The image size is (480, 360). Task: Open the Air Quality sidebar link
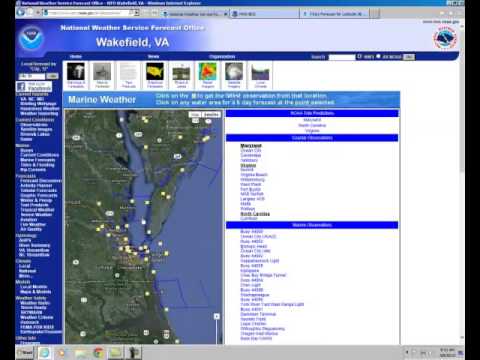click(31, 229)
